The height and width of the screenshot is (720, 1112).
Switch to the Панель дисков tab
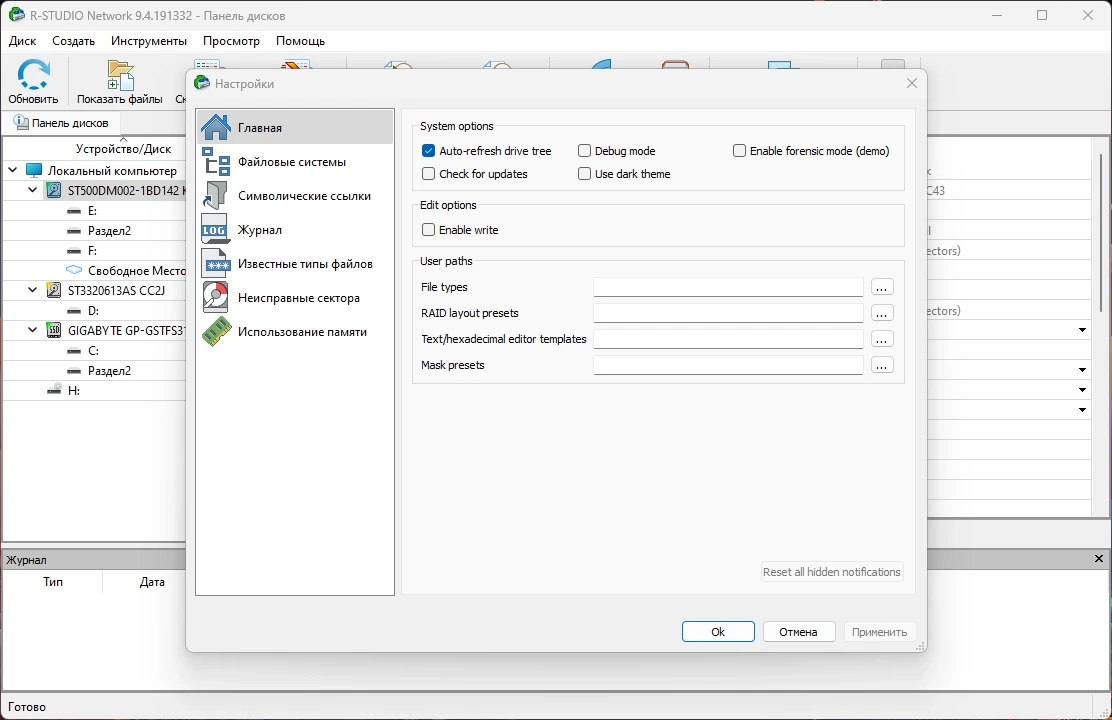click(62, 123)
